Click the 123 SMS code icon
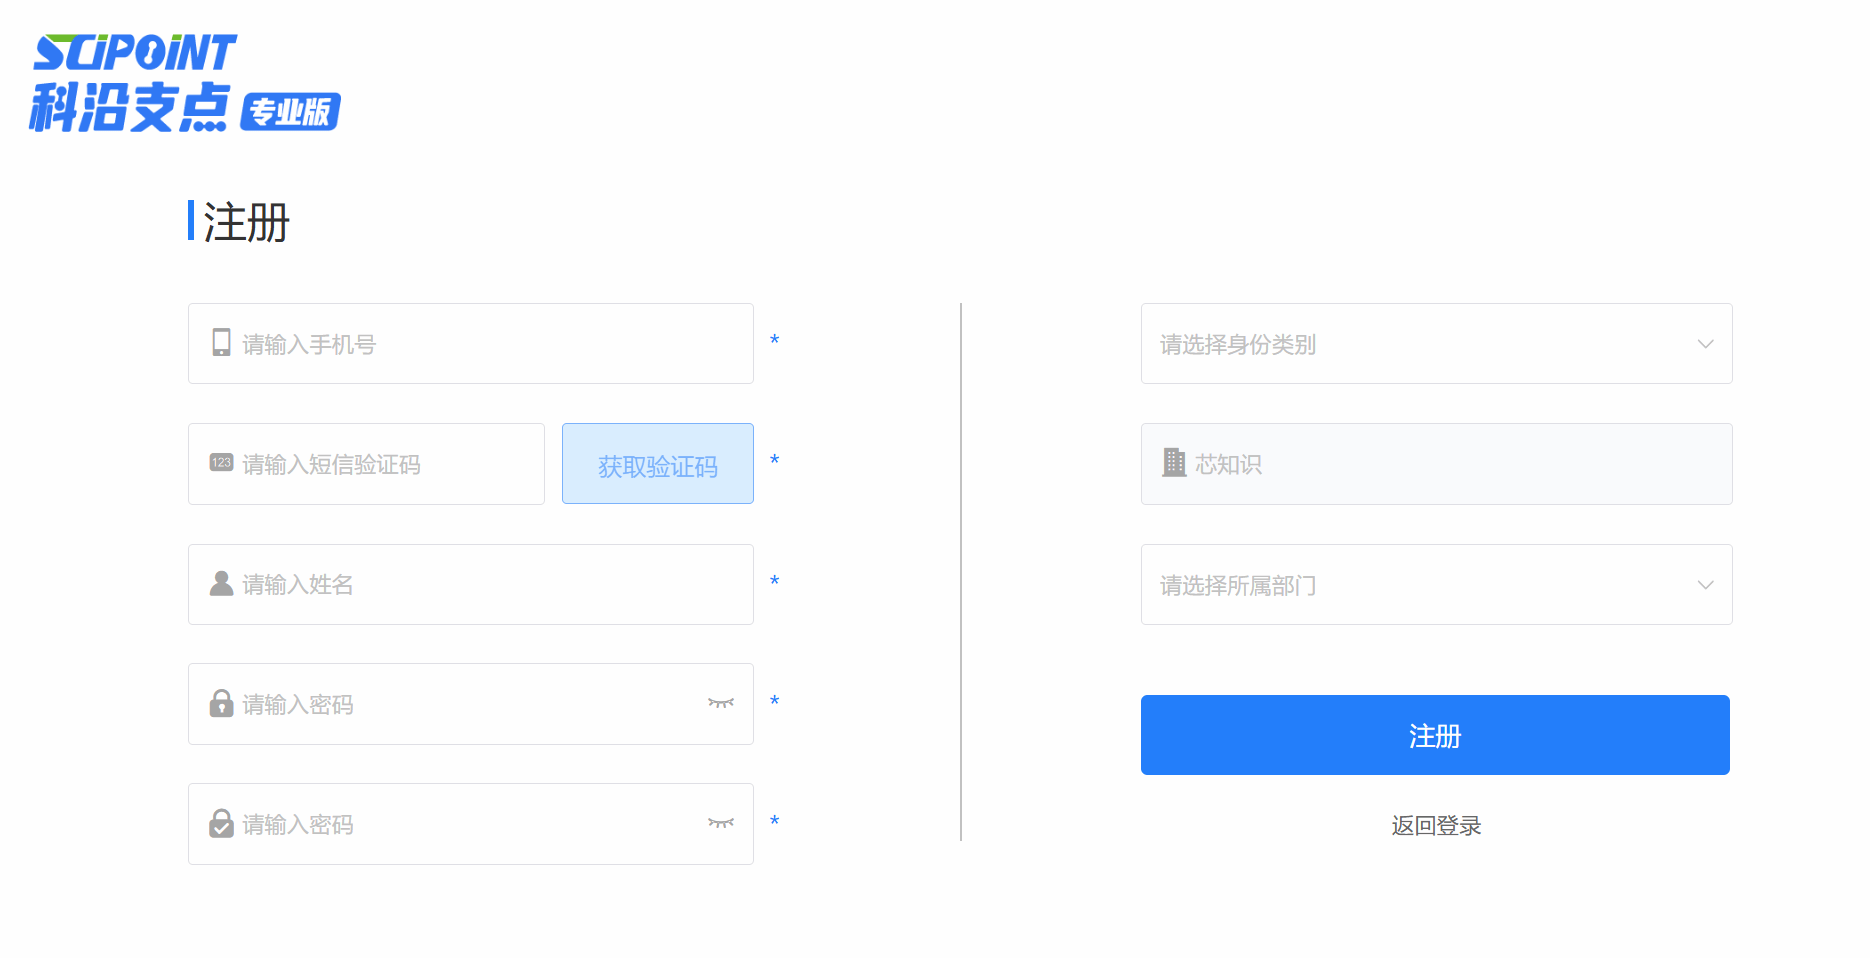 pos(221,463)
